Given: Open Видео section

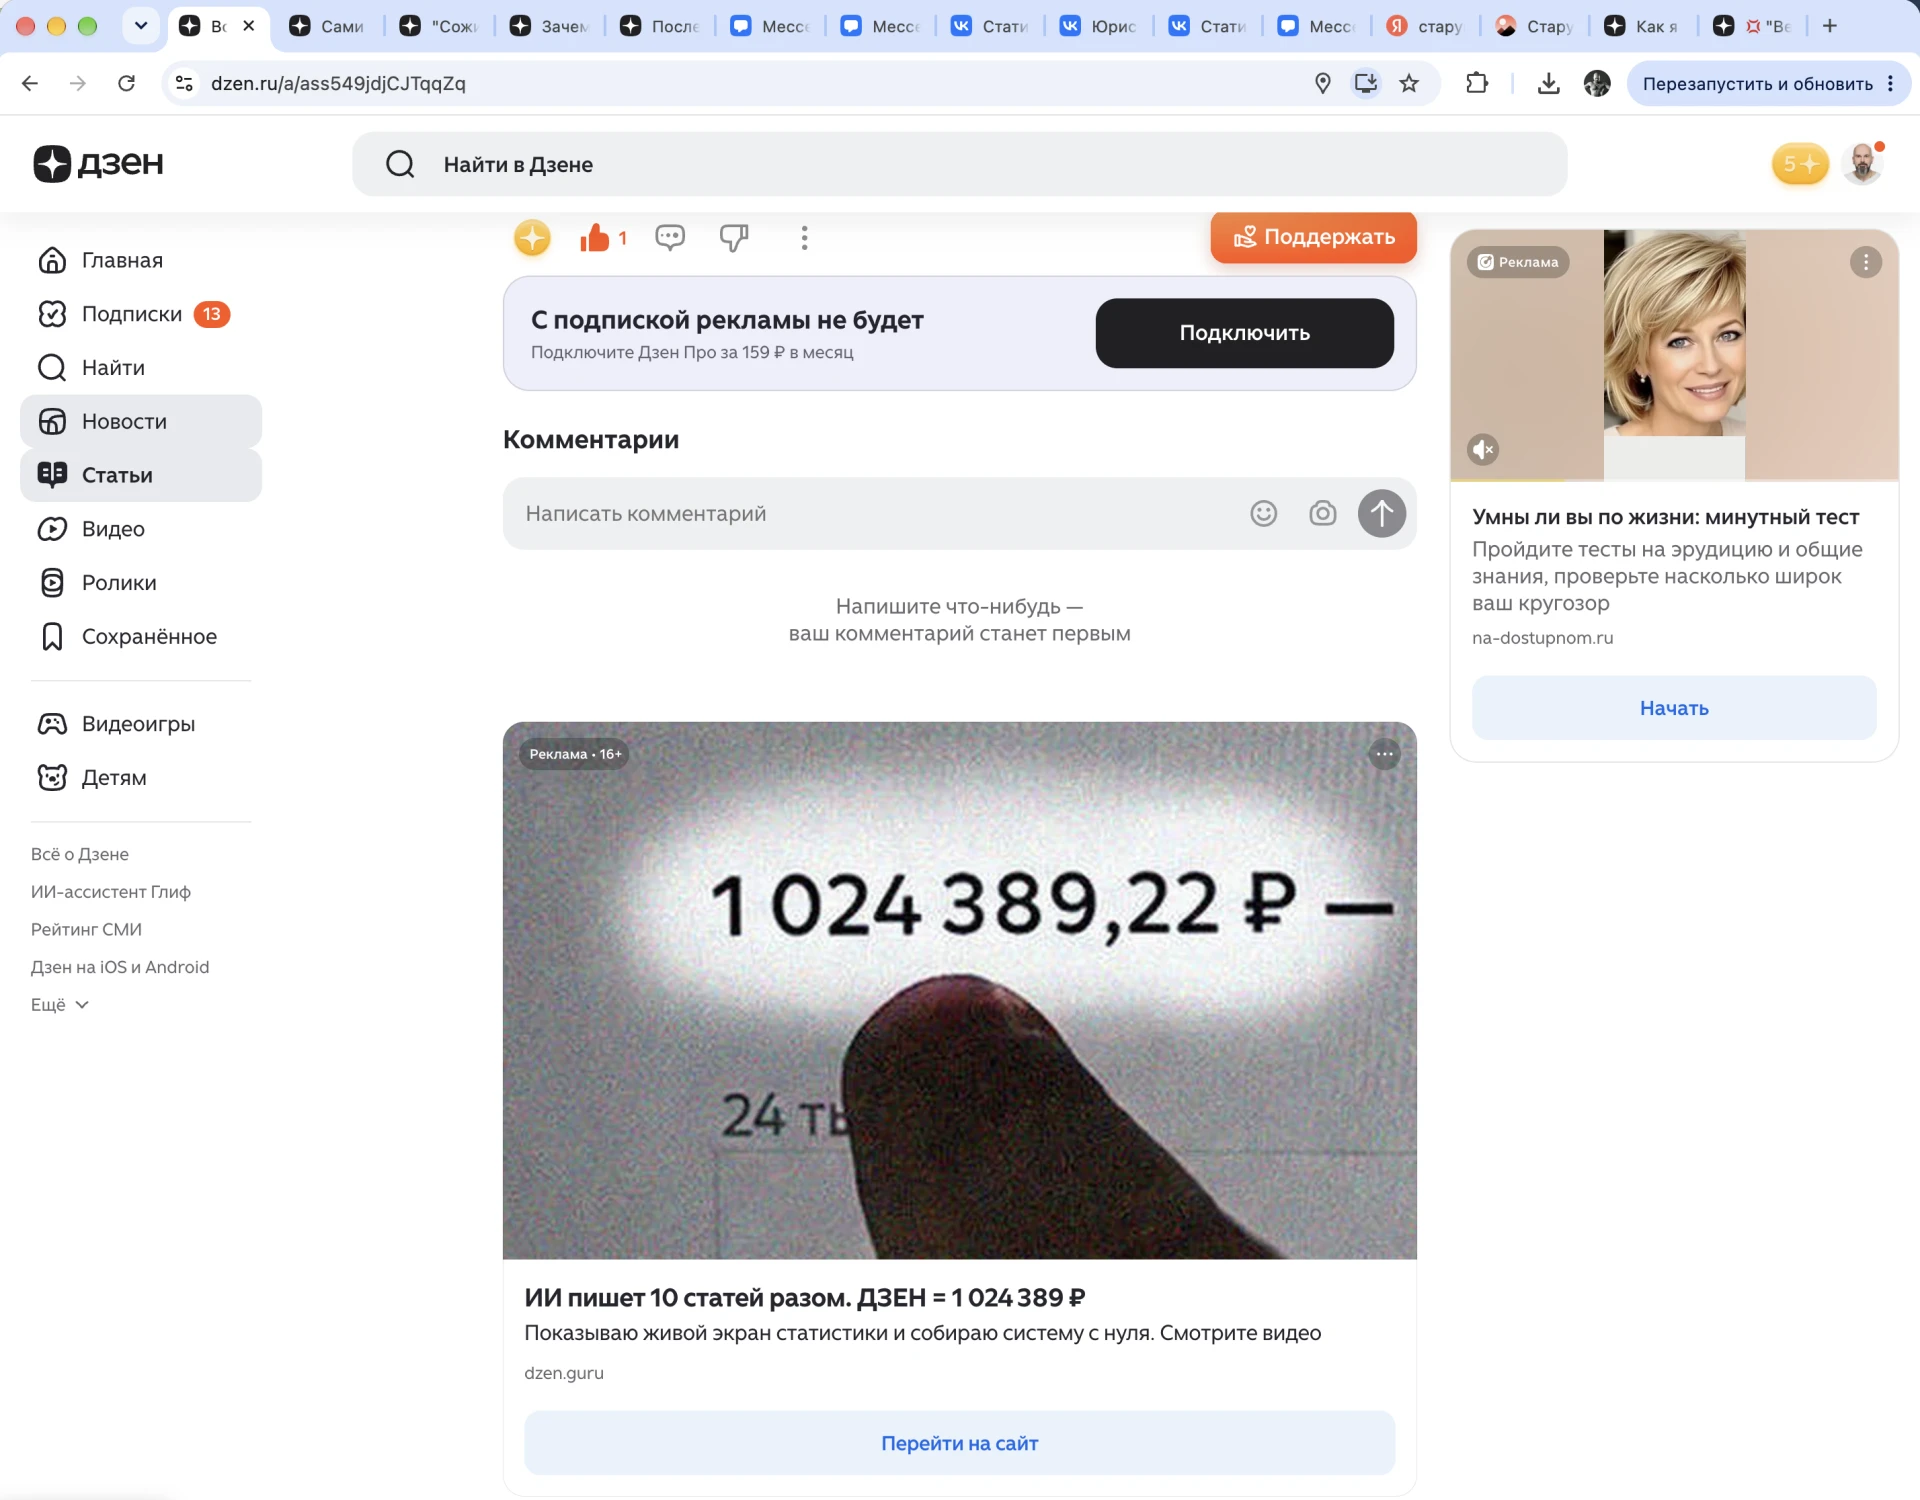Looking at the screenshot, I should pyautogui.click(x=141, y=529).
